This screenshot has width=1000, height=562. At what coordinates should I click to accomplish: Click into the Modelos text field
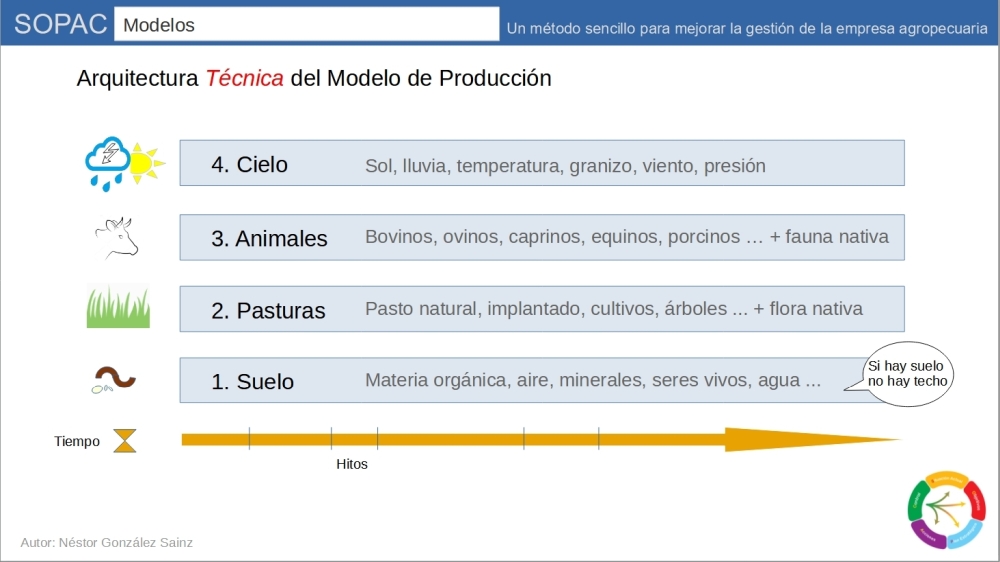point(307,25)
